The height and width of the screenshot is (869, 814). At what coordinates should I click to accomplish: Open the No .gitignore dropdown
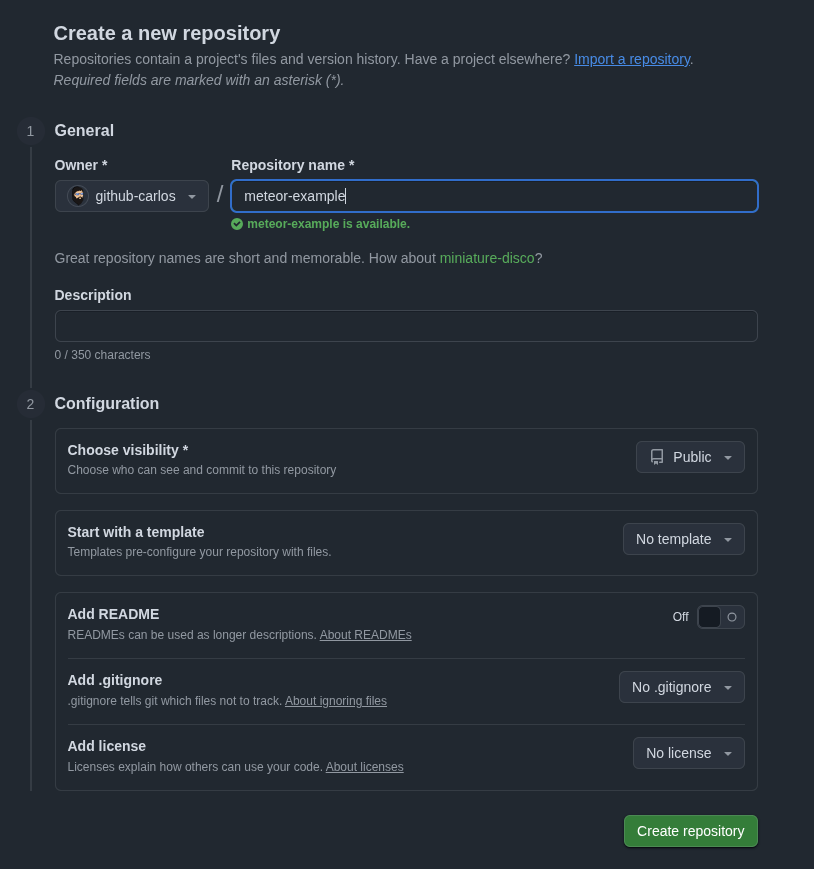pyautogui.click(x=681, y=687)
